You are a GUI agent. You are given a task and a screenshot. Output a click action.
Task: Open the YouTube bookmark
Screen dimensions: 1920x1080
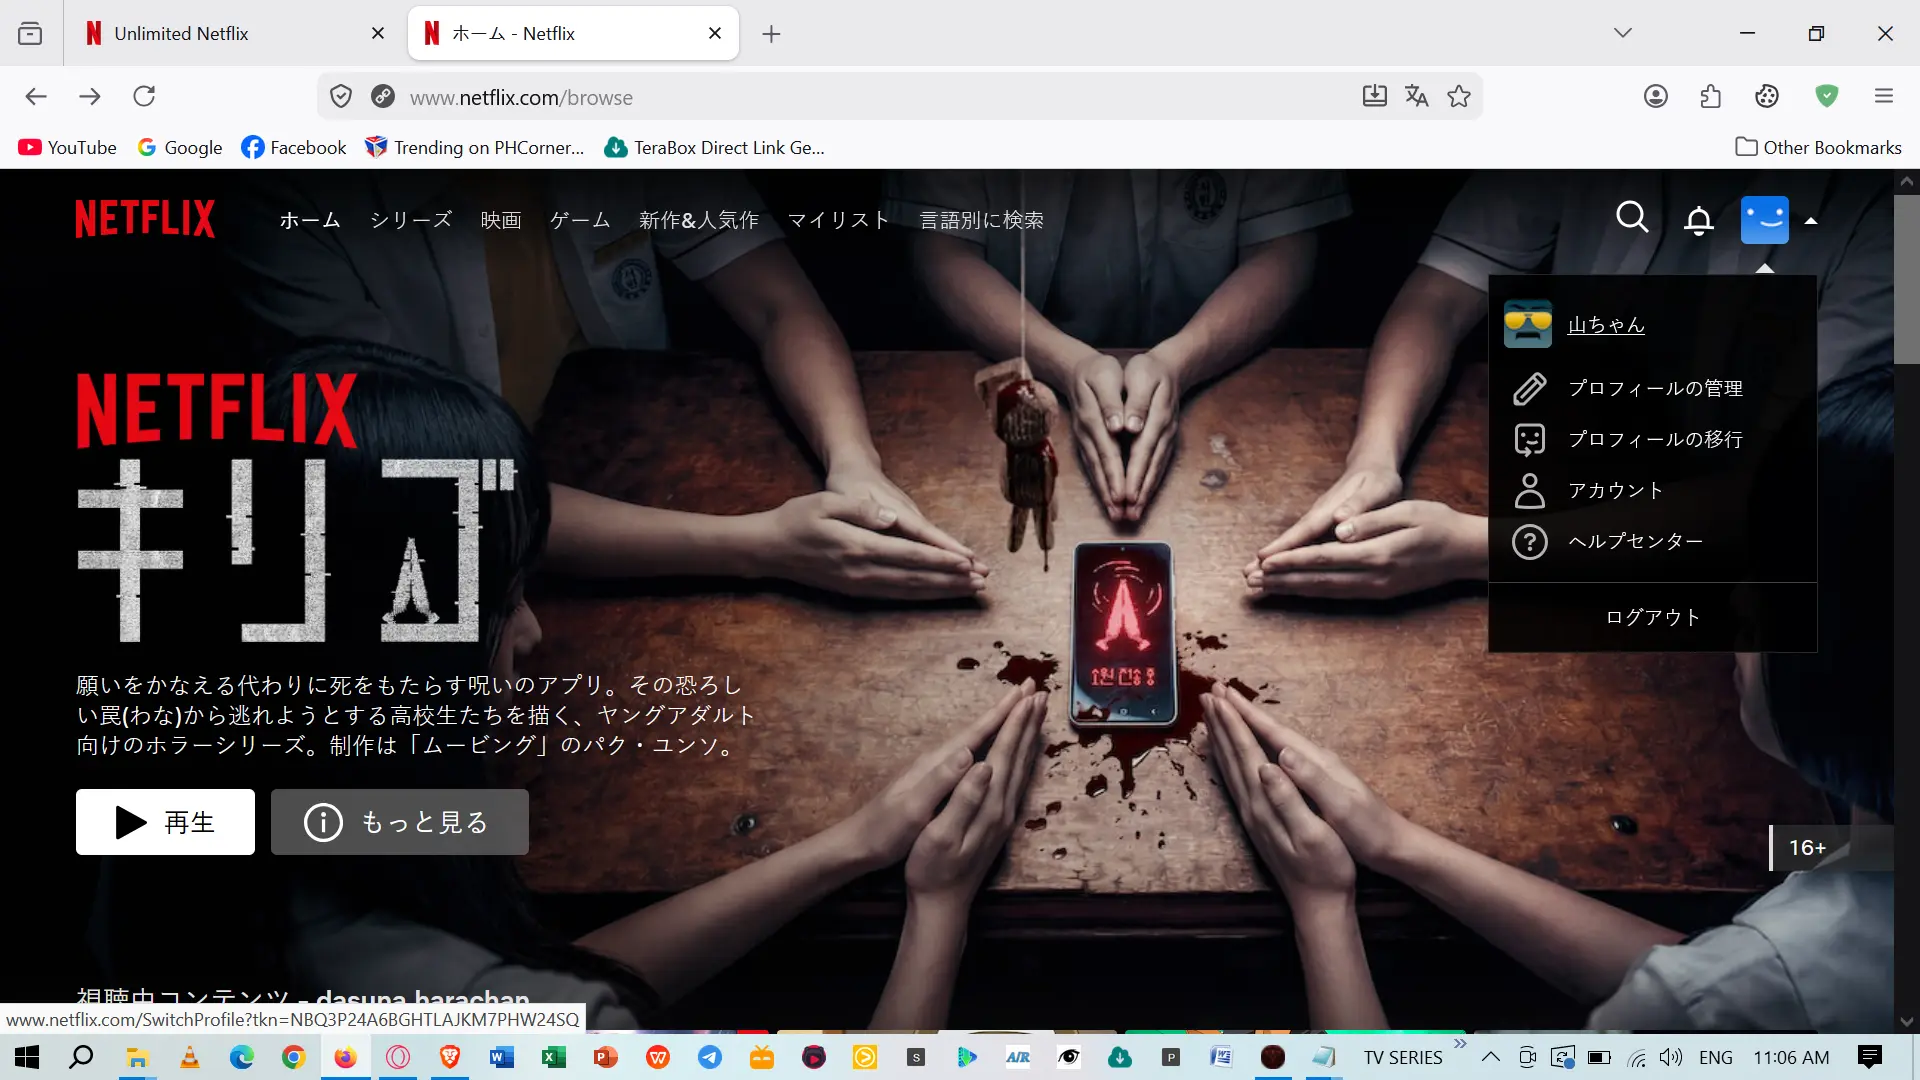(x=67, y=148)
